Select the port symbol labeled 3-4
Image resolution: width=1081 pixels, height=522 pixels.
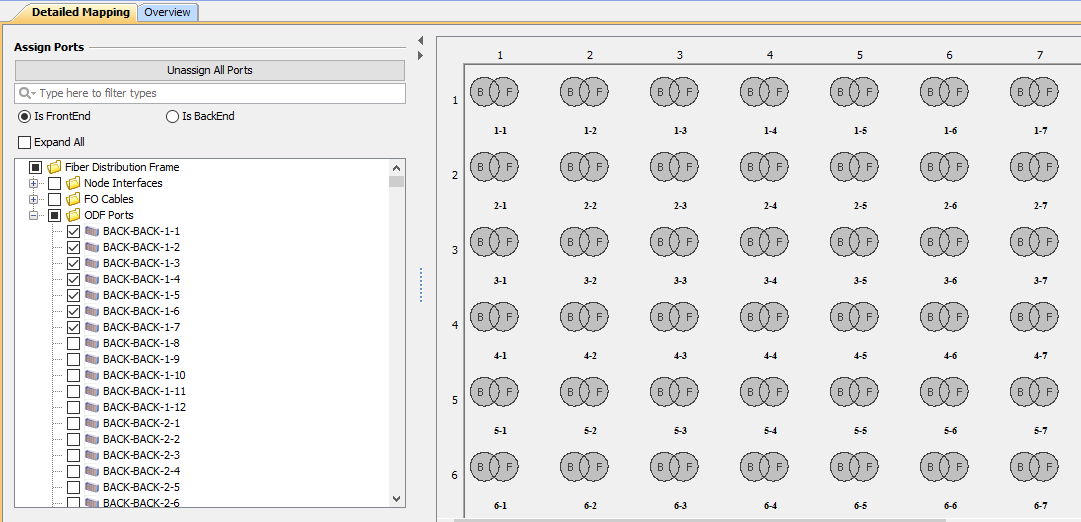pyautogui.click(x=764, y=243)
